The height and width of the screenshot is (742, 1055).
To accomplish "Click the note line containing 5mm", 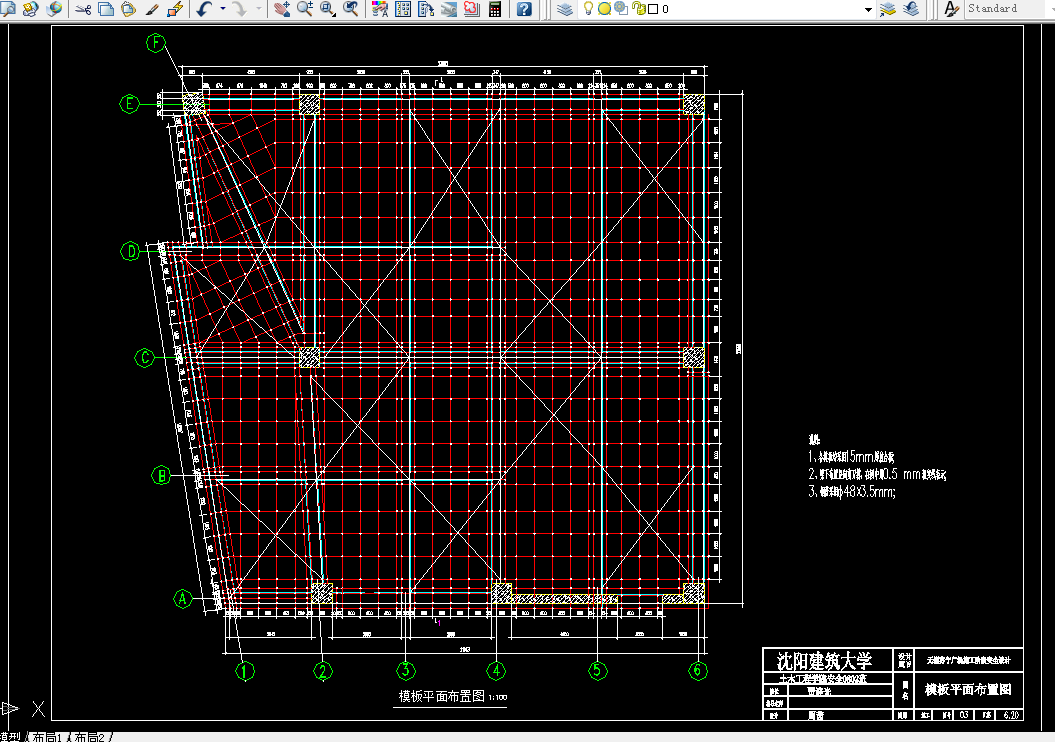I will (851, 457).
